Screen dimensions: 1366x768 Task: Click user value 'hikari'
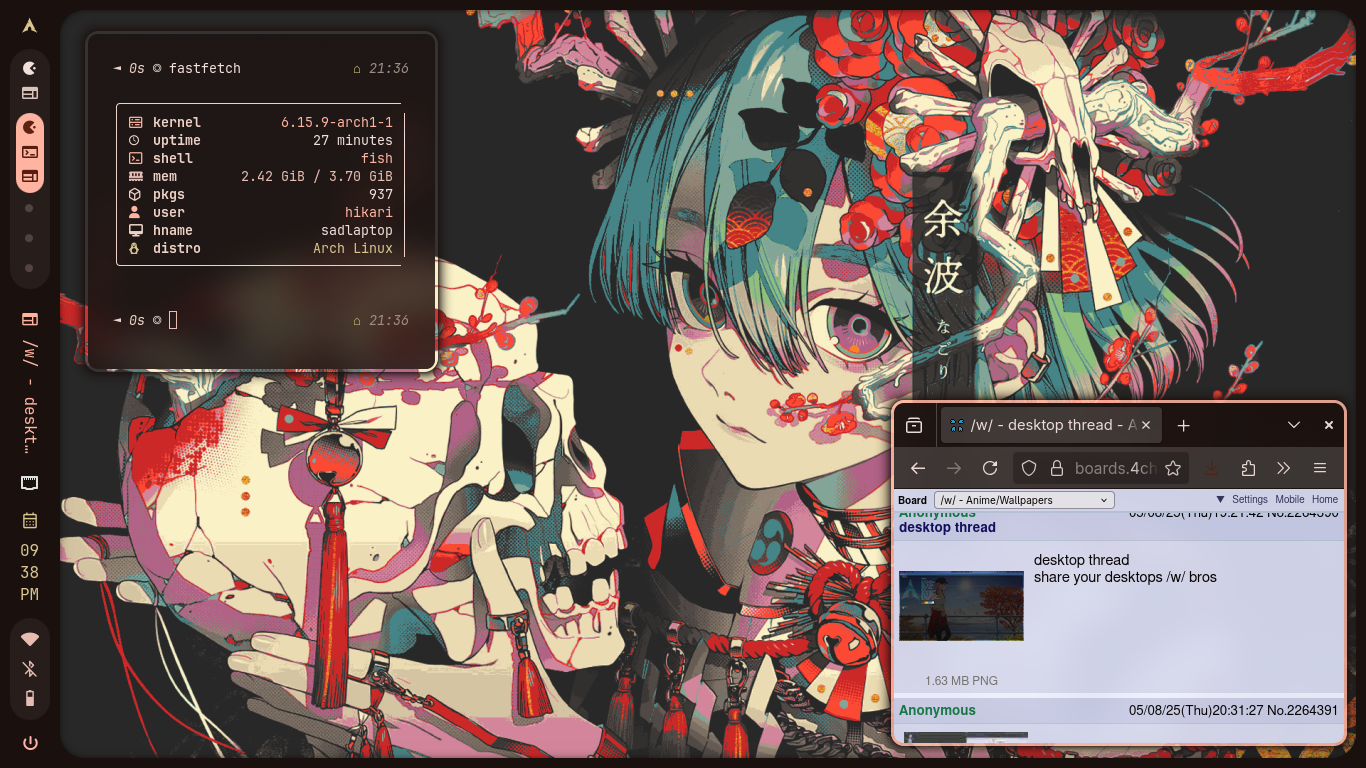click(x=369, y=212)
